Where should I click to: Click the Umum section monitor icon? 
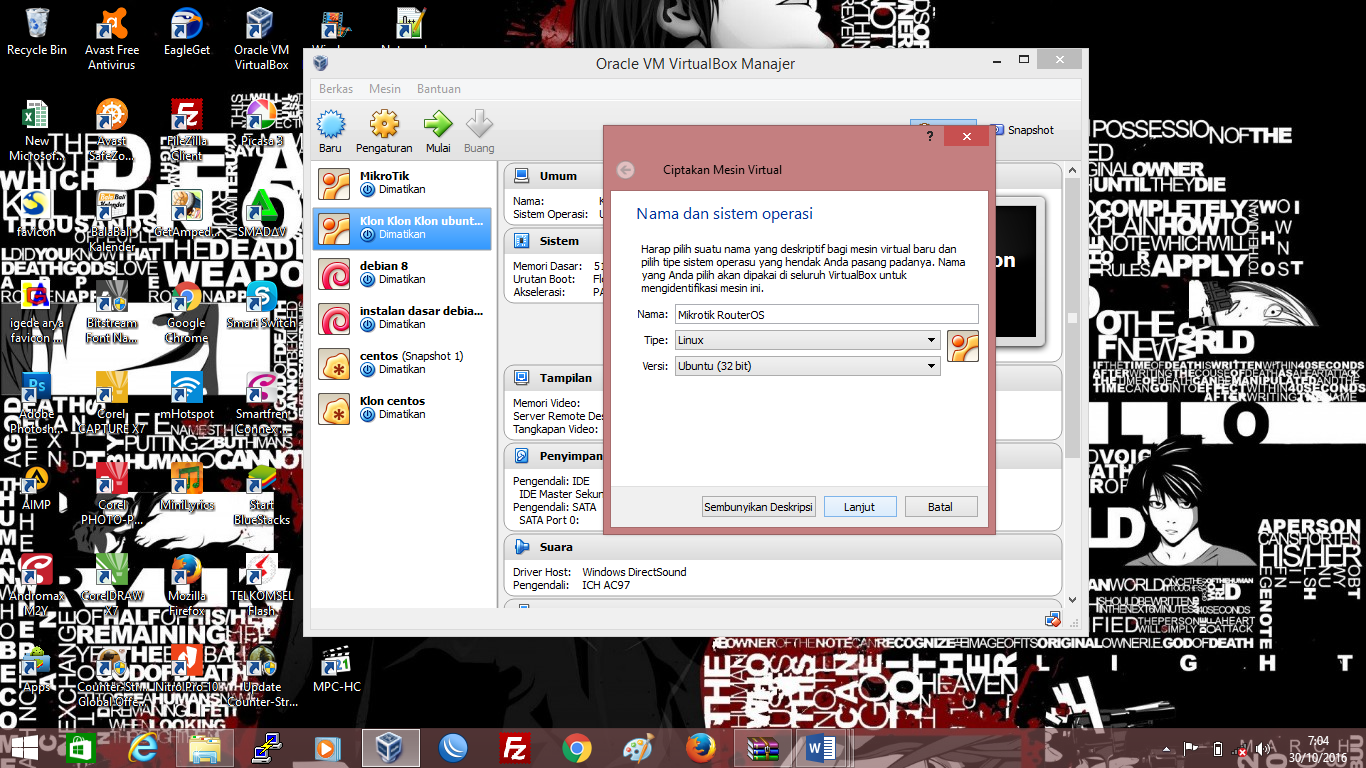click(521, 176)
